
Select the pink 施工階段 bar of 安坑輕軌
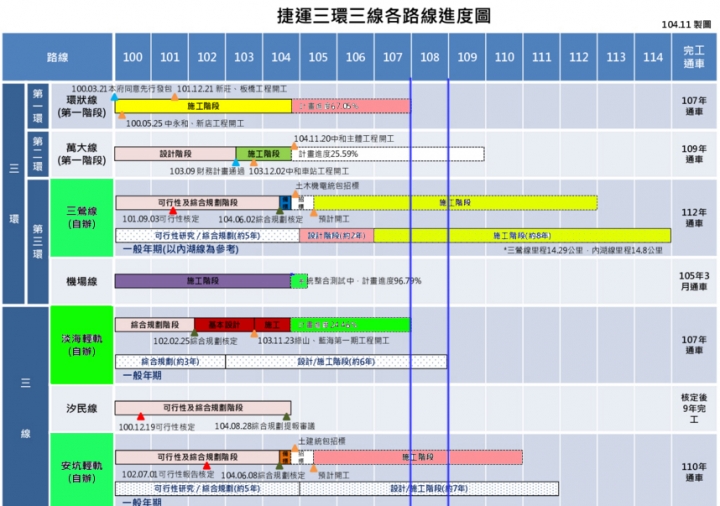click(418, 457)
